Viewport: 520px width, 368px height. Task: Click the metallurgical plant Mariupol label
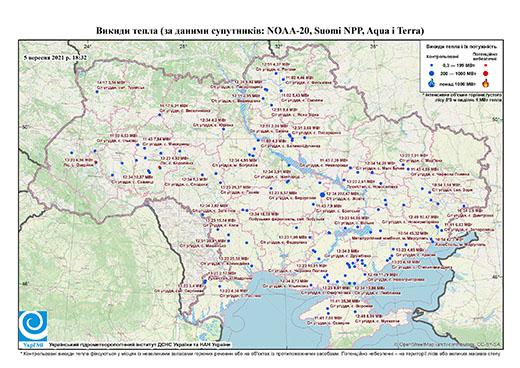[390, 238]
